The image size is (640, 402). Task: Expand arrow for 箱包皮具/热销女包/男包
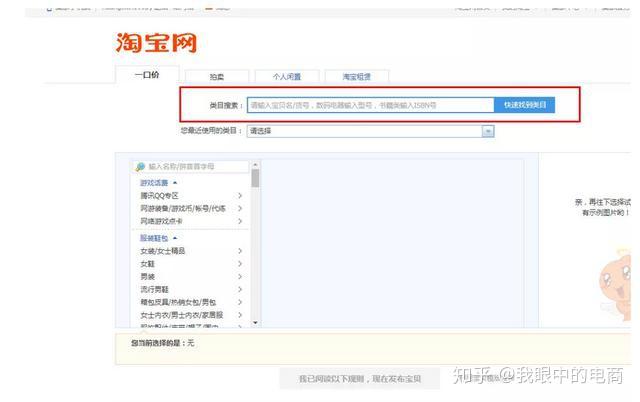(x=240, y=302)
